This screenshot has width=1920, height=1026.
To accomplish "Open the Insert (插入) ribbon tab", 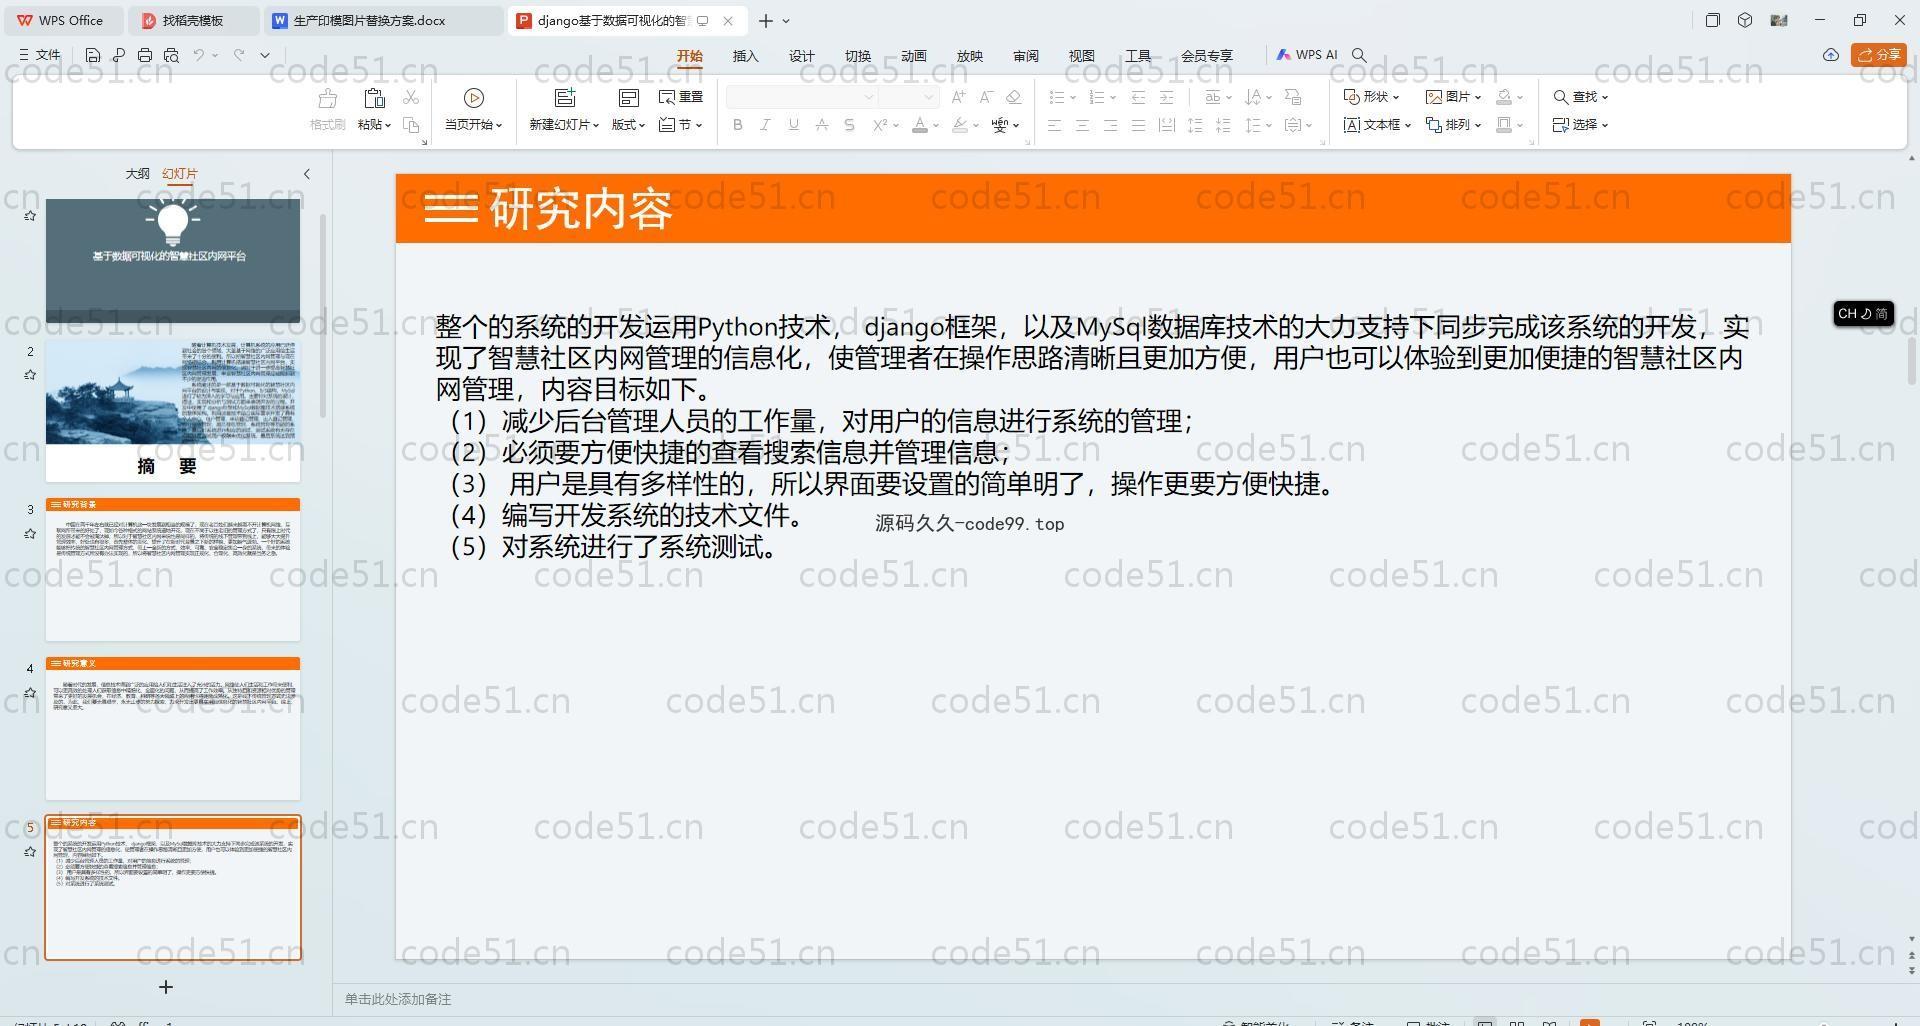I will [746, 56].
